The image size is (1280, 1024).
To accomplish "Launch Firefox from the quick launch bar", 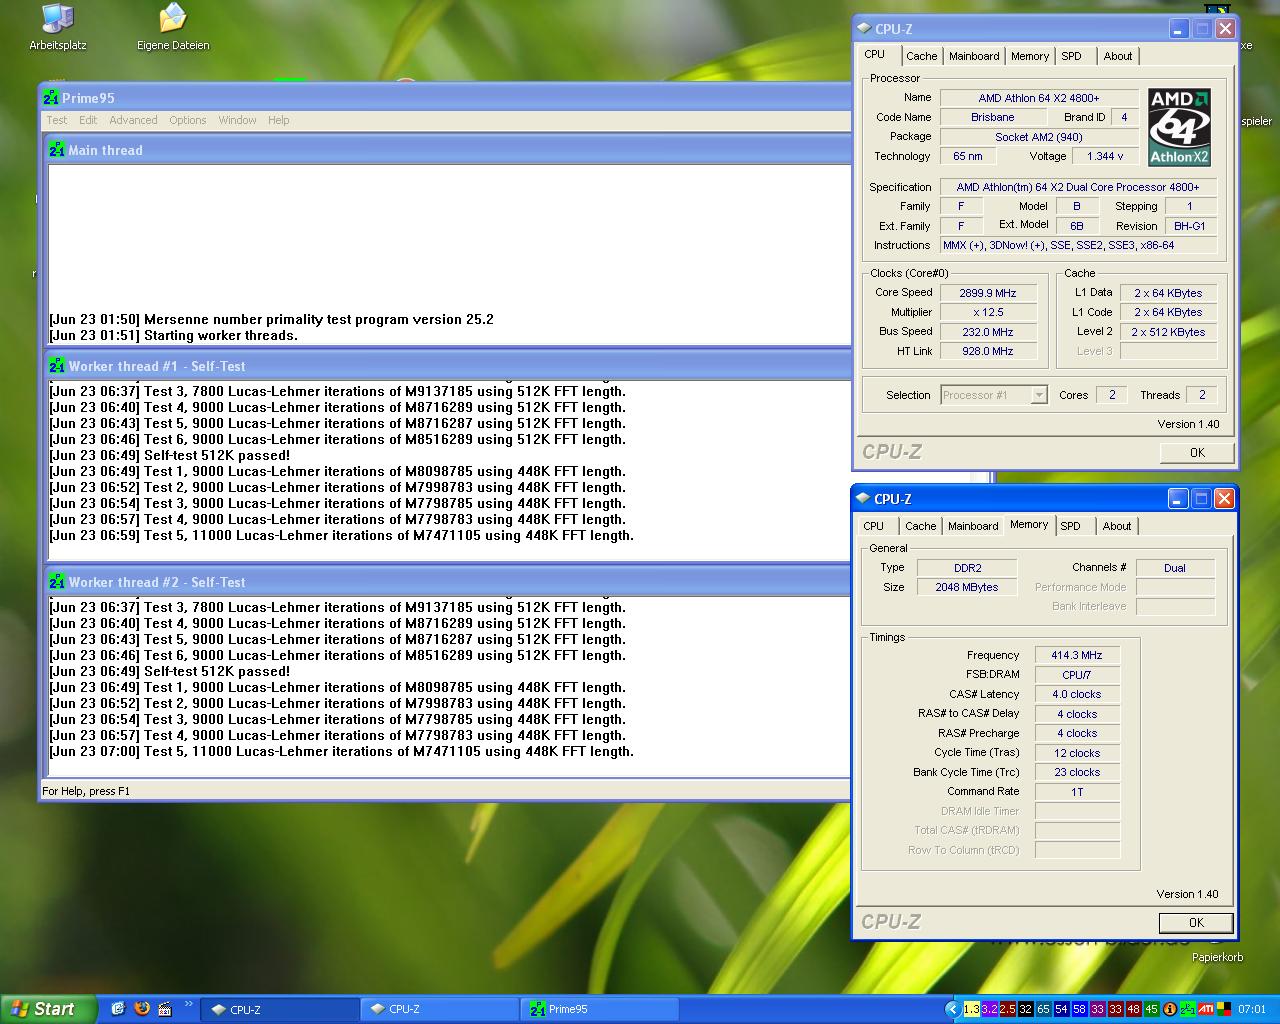I will (141, 1009).
